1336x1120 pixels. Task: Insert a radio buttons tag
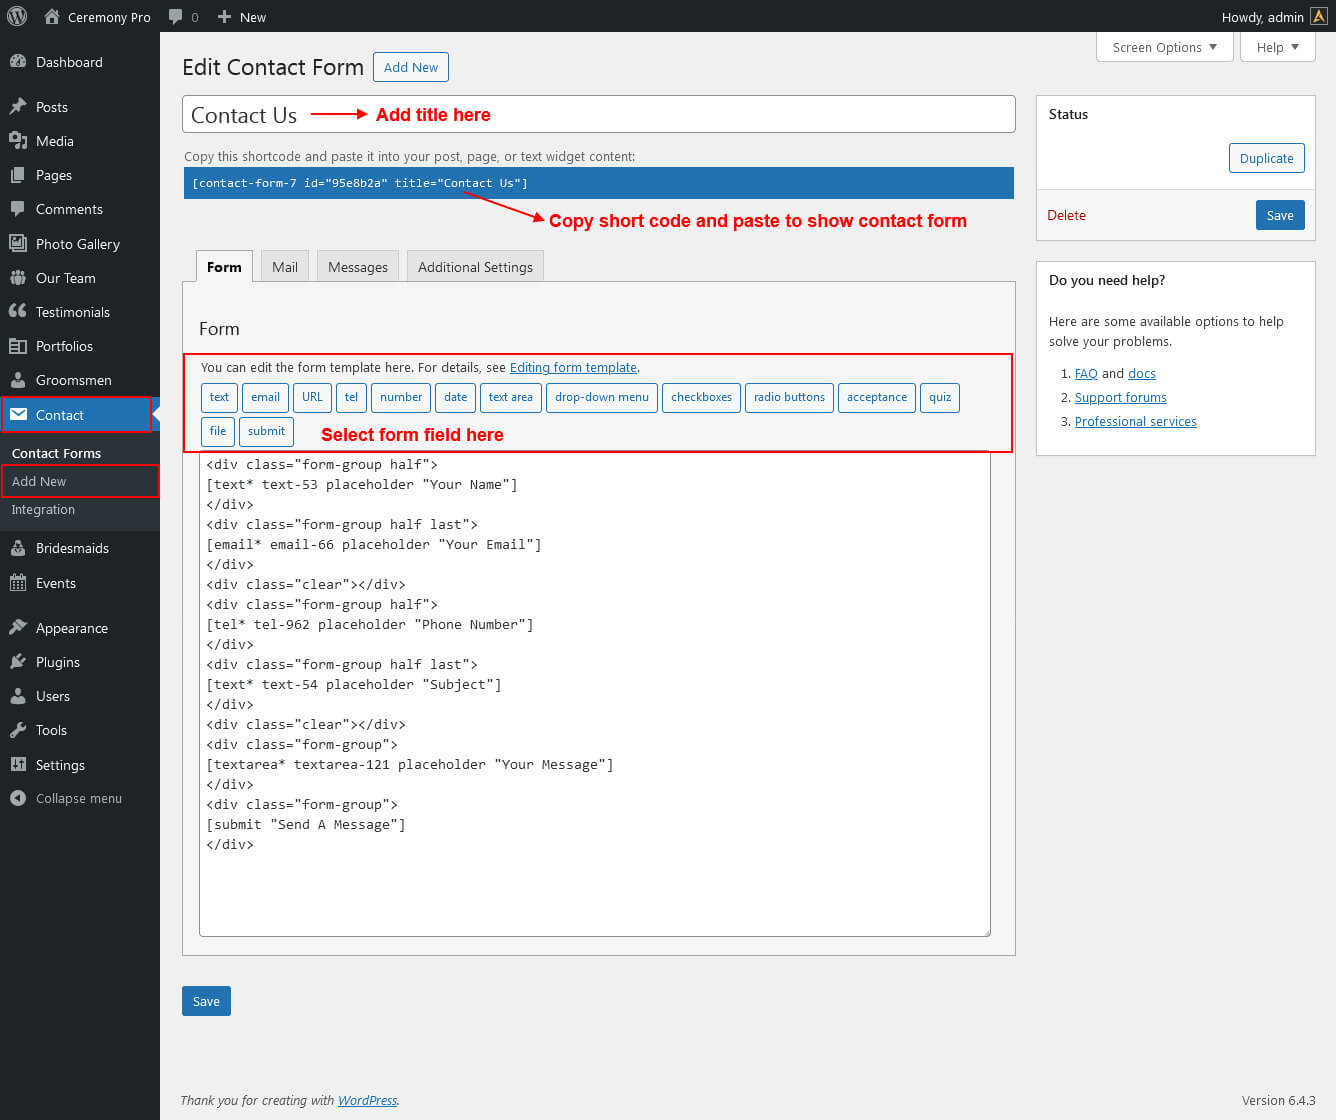point(789,397)
